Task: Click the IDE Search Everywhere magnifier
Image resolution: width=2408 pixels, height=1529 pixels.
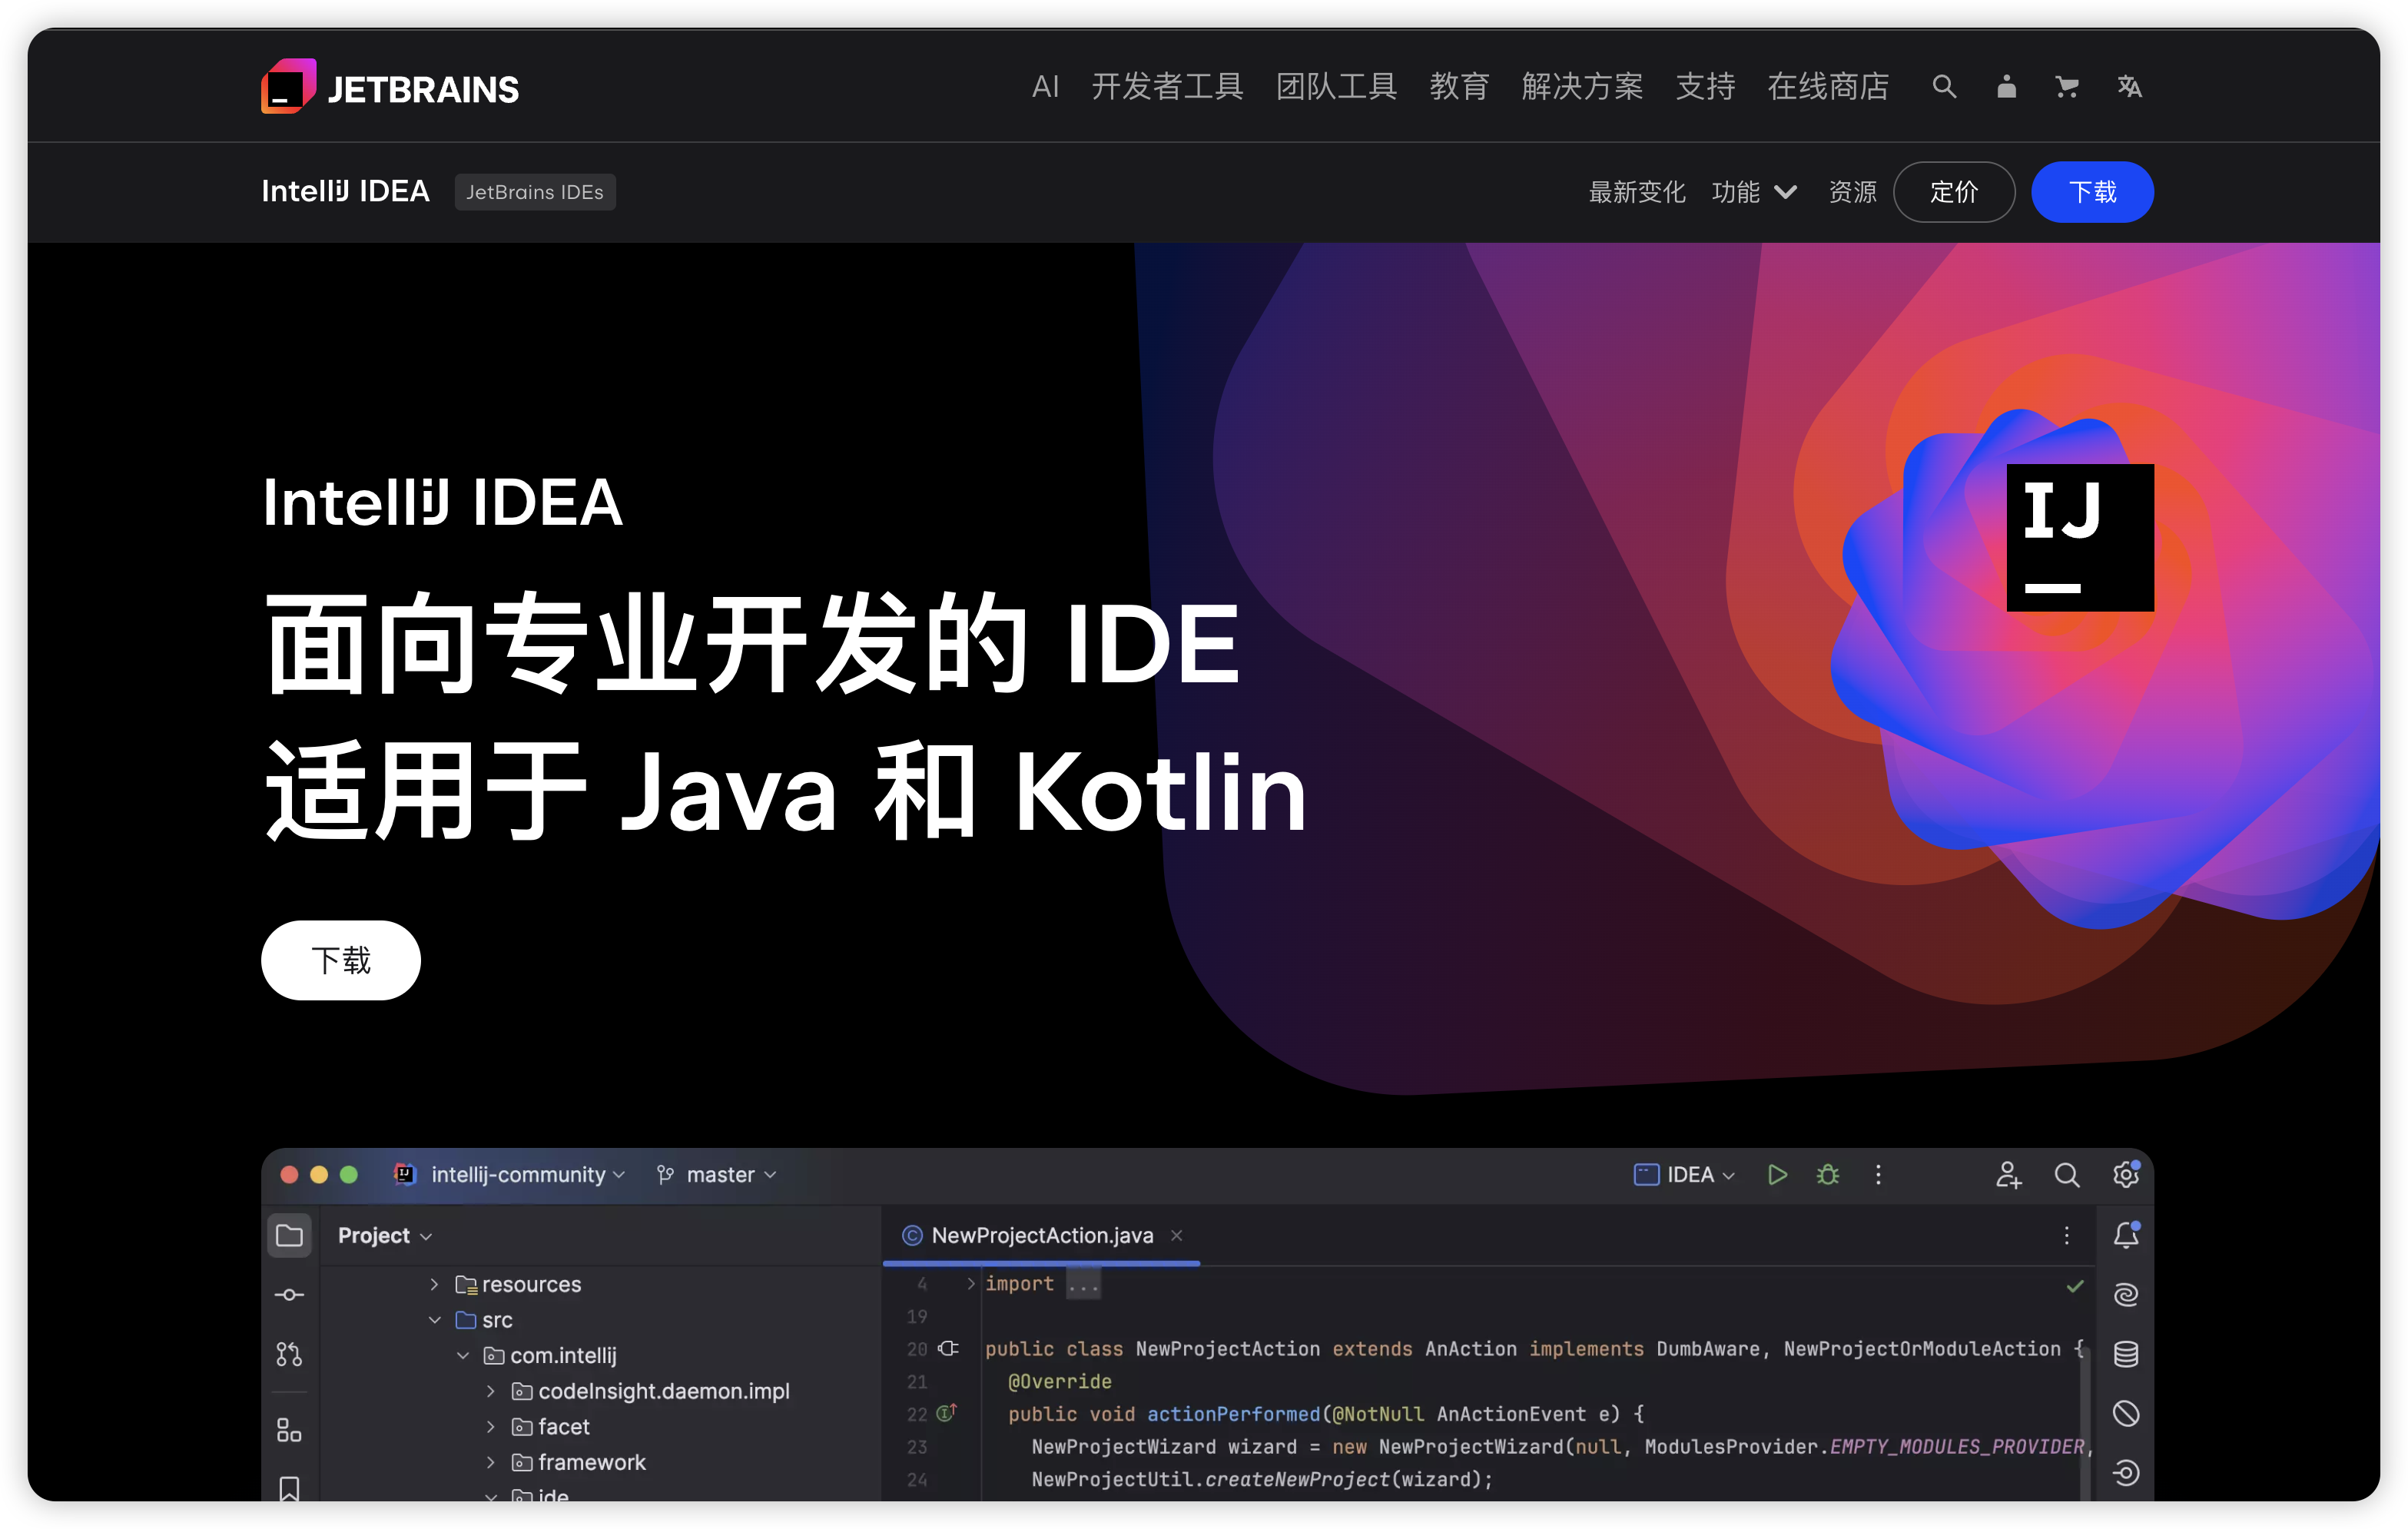Action: (x=2067, y=1174)
